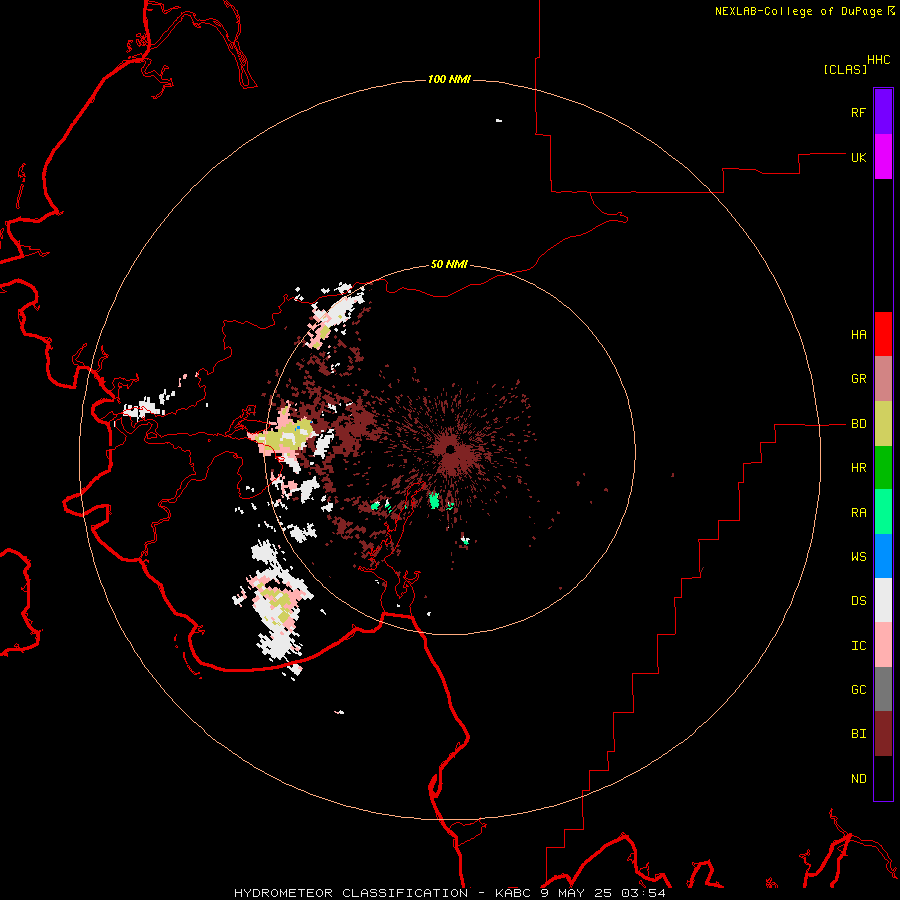Click the HR legend label
900x900 pixels.
[x=858, y=468]
